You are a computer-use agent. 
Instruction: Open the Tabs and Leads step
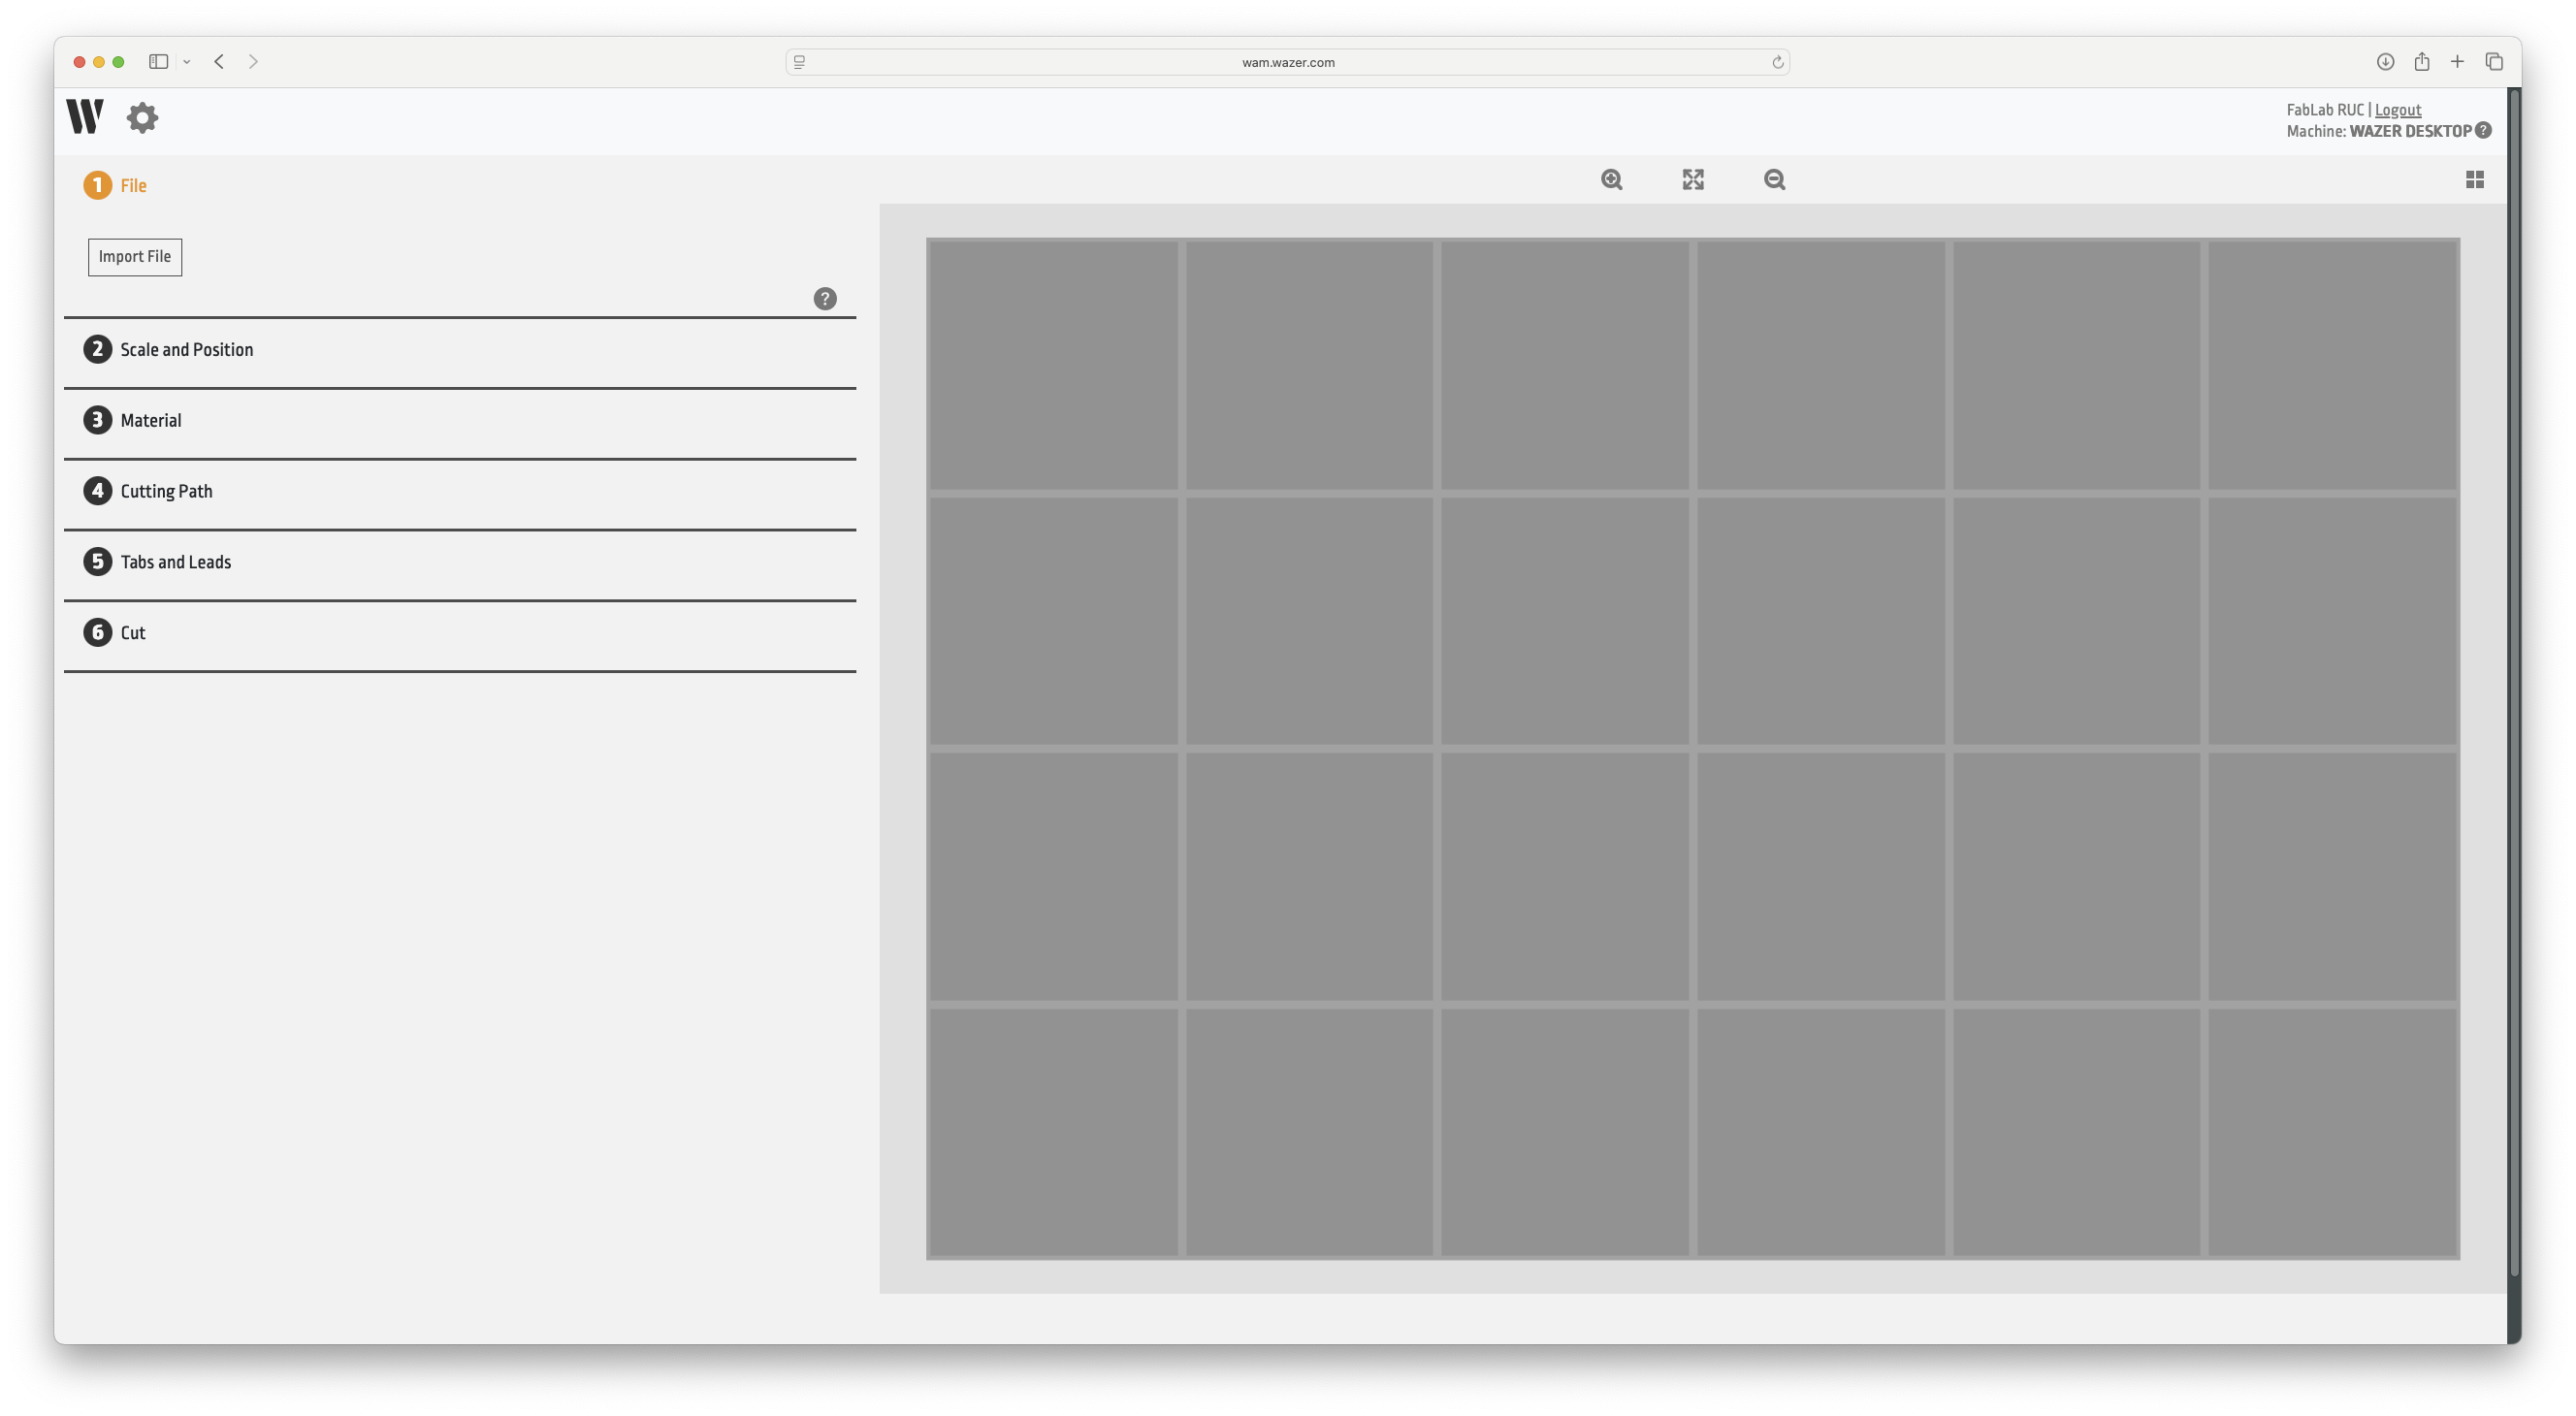pos(175,562)
